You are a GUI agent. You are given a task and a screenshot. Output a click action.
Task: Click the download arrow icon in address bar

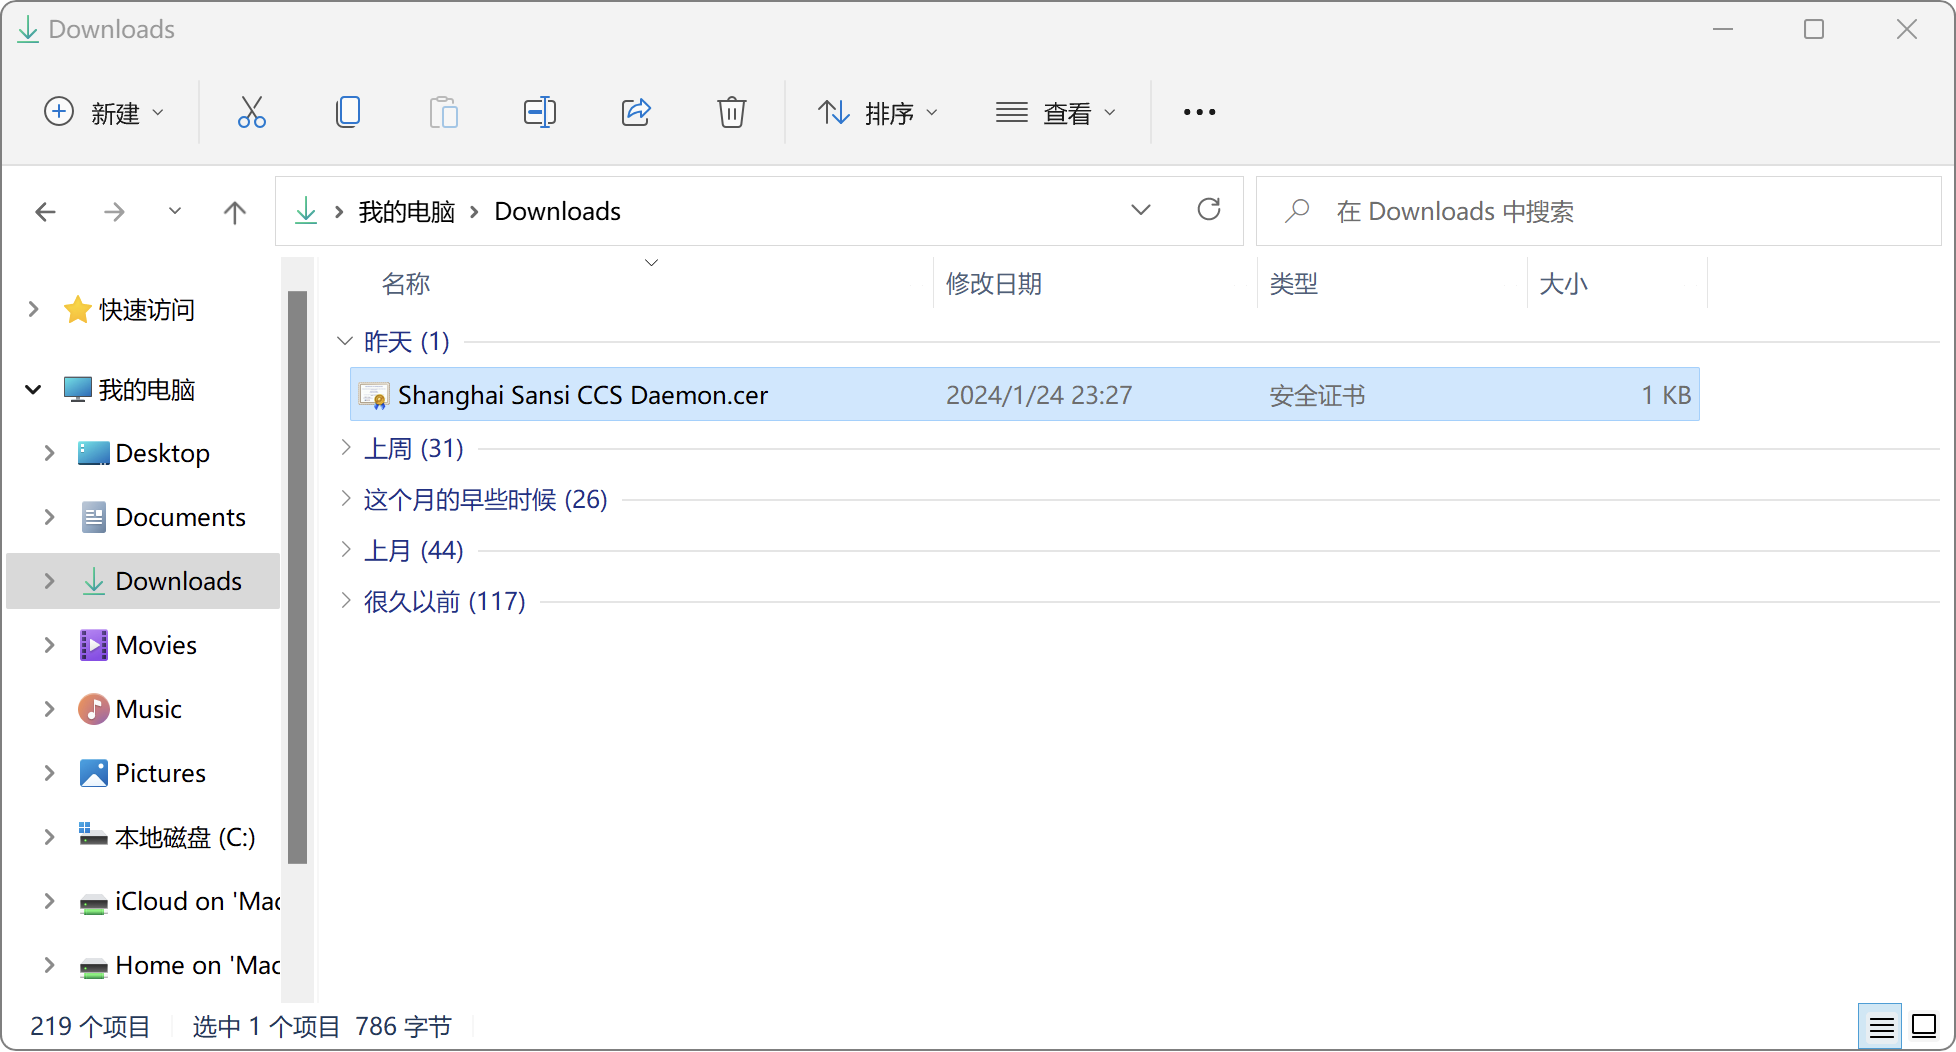(306, 211)
